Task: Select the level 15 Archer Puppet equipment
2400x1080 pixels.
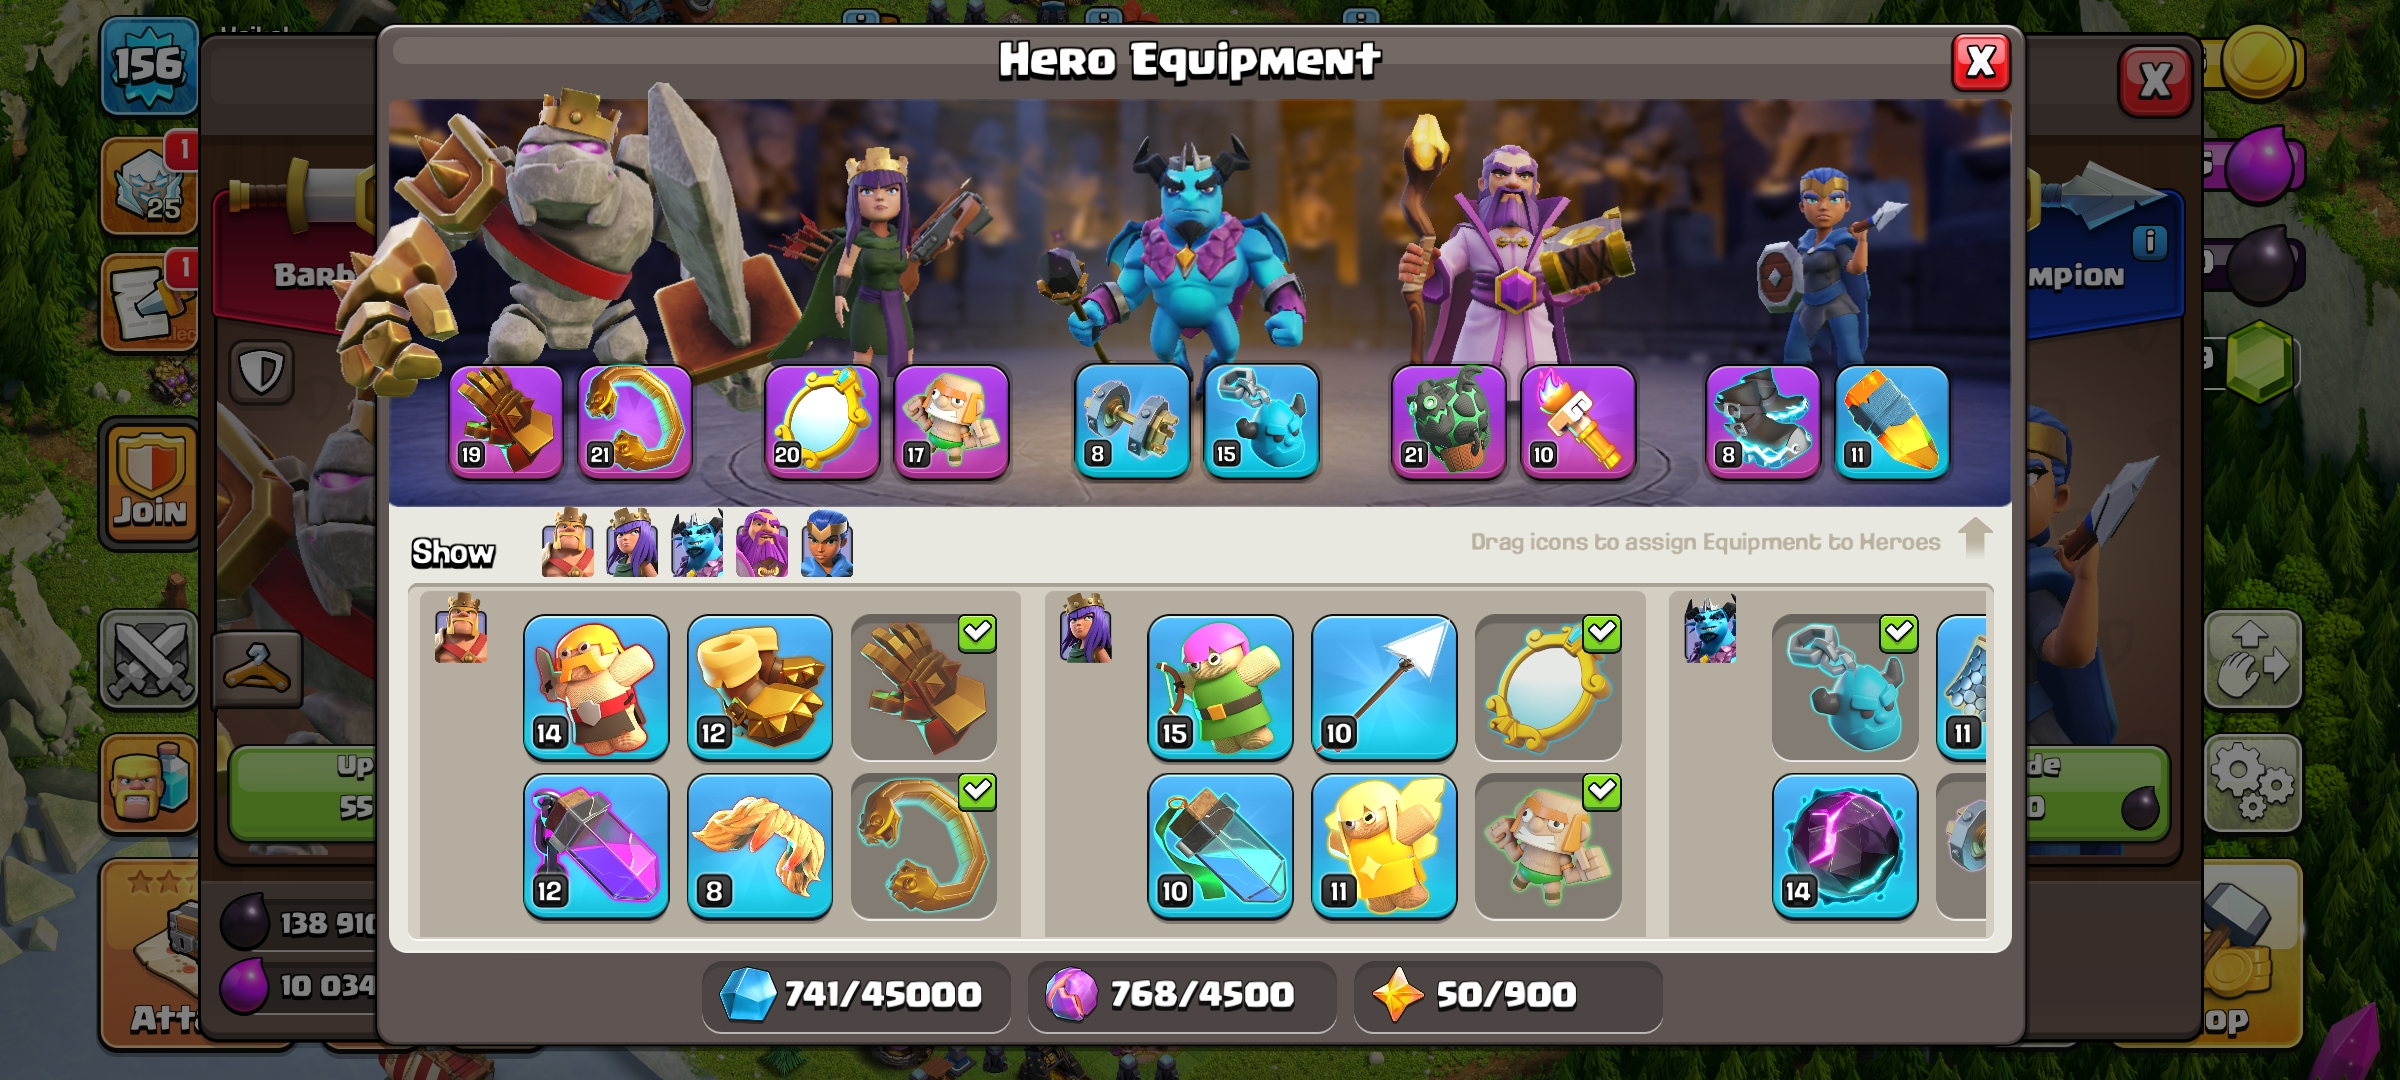Action: pyautogui.click(x=1220, y=687)
